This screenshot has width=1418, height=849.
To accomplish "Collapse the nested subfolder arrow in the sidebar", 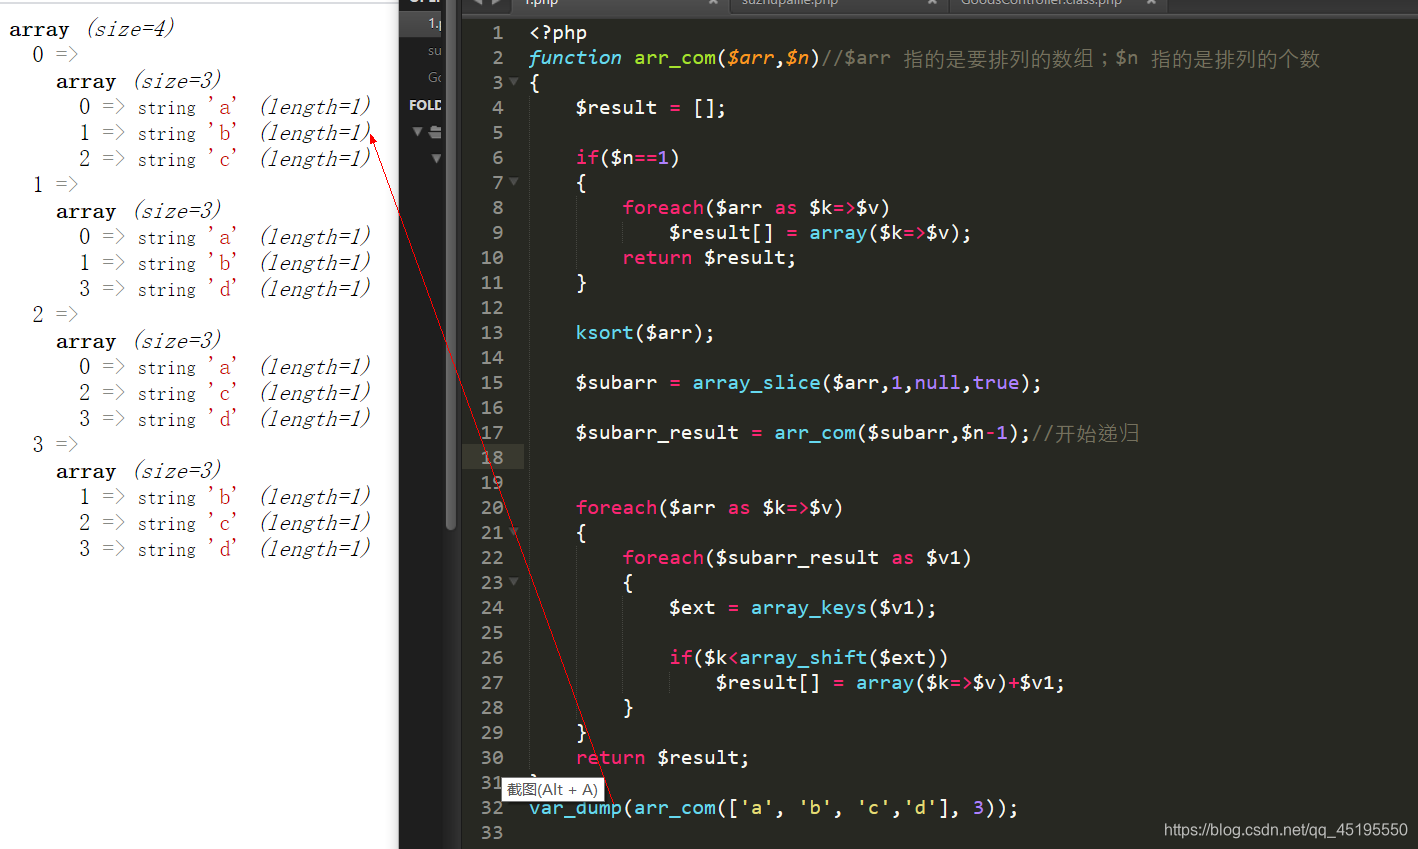I will (x=436, y=158).
